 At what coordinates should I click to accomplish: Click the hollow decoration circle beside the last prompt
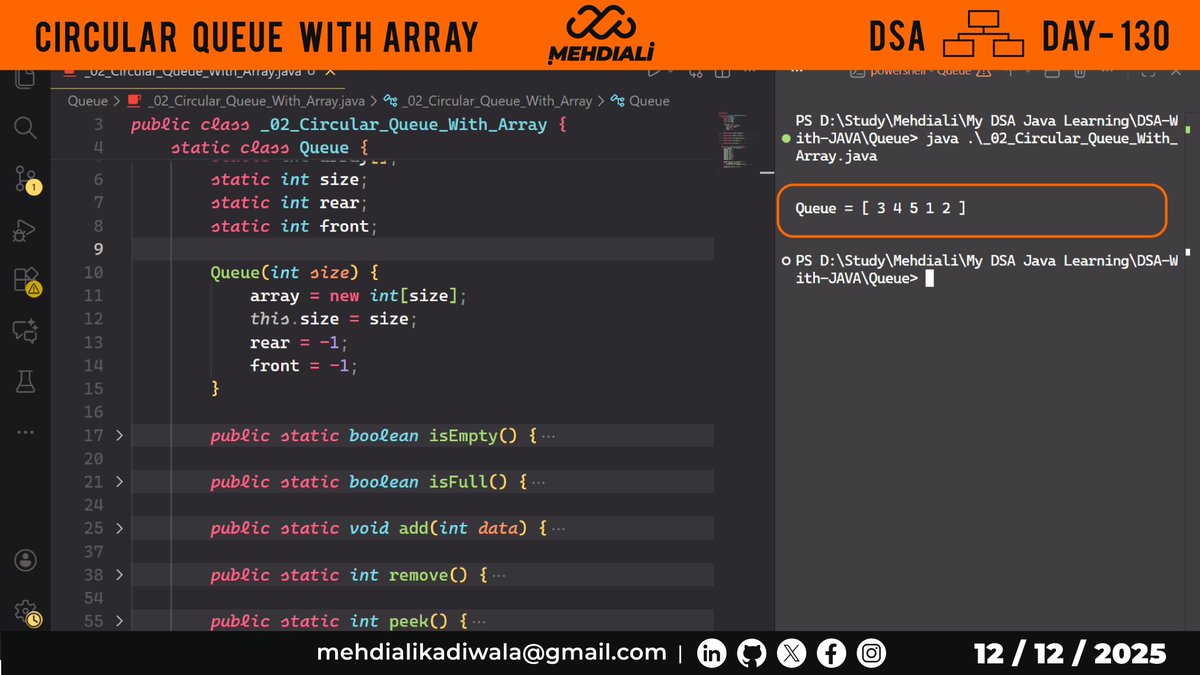click(786, 261)
